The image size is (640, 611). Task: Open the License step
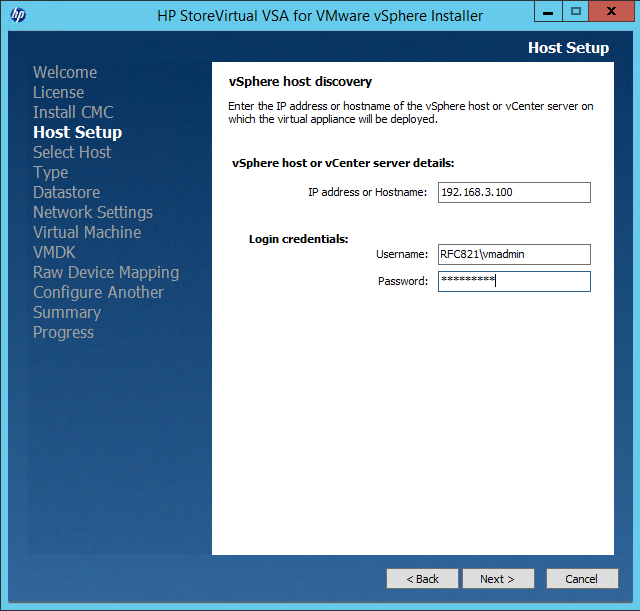pyautogui.click(x=58, y=93)
